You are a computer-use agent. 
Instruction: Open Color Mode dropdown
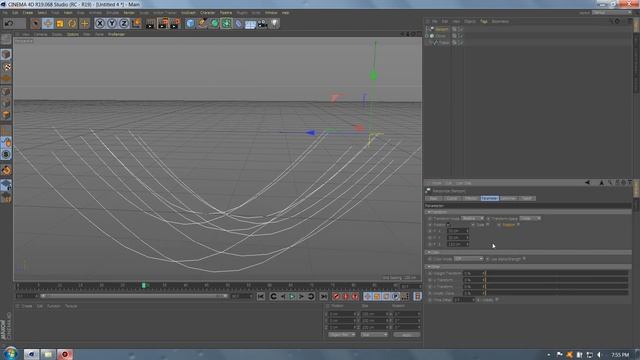click(x=468, y=259)
